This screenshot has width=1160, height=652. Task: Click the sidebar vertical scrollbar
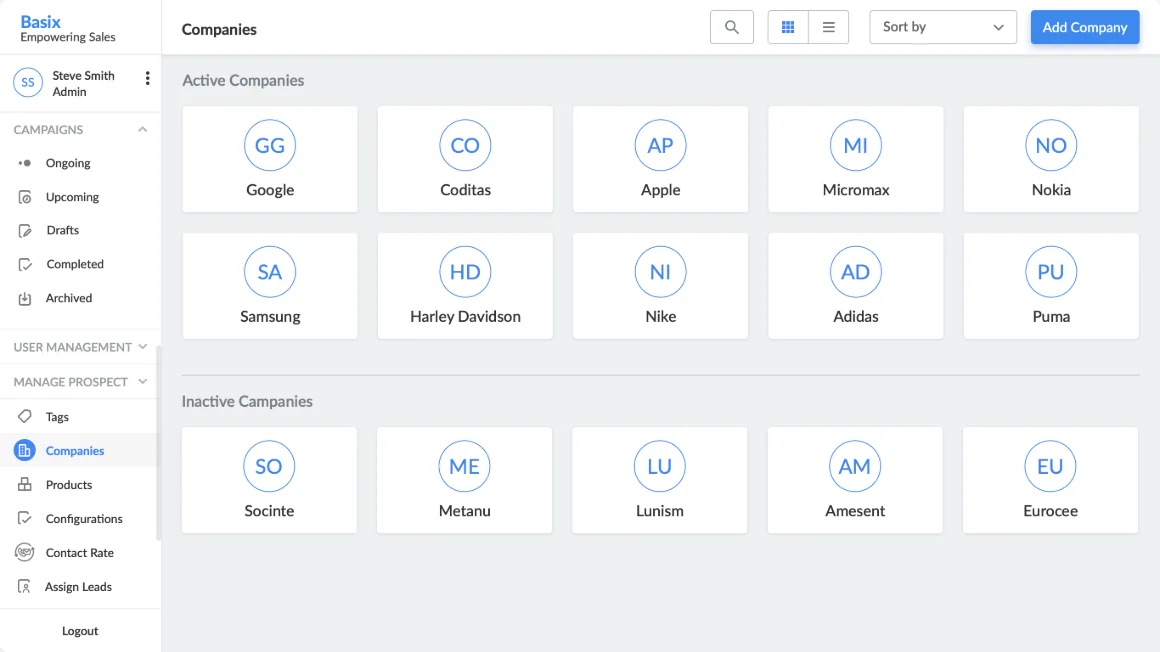(158, 443)
